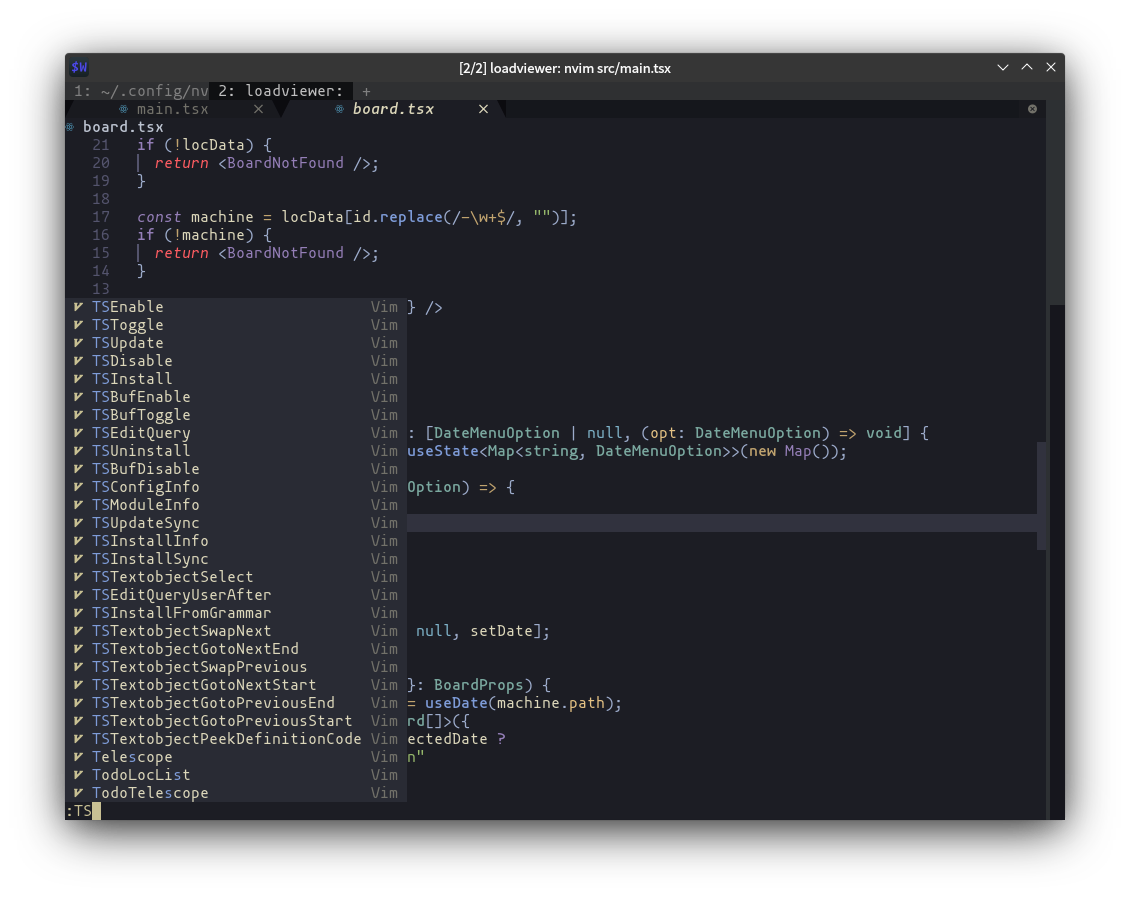Screen dimensions: 1130x897
Task: Click the Vim icon beside TodoTelescope
Action: click(78, 793)
